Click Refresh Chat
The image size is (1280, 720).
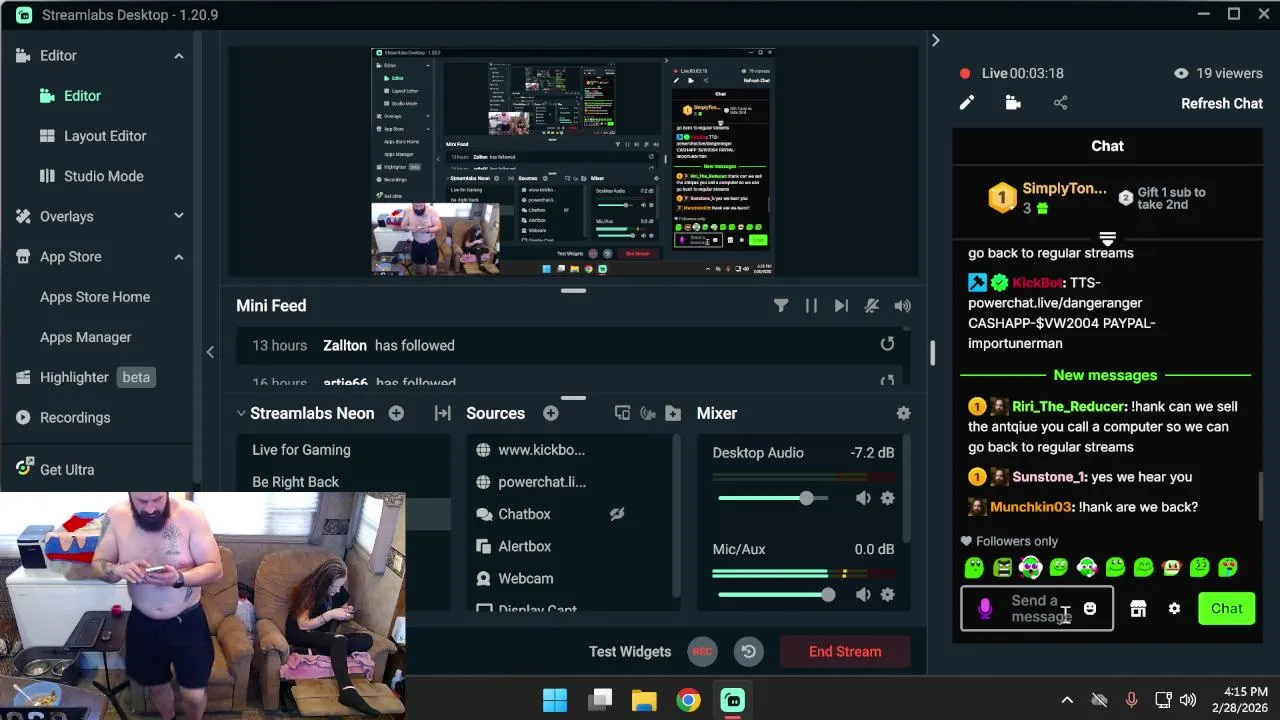click(1222, 103)
